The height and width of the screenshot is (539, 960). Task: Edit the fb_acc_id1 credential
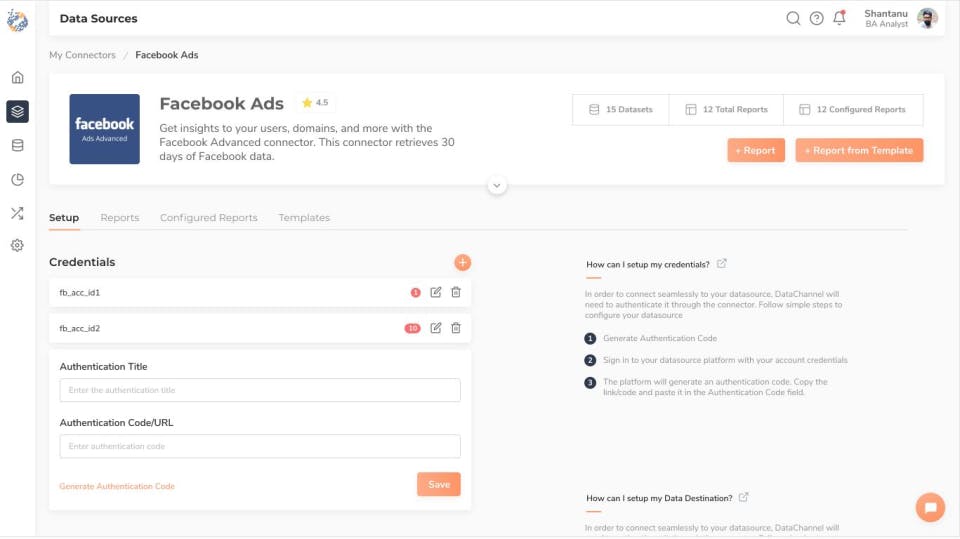coord(436,292)
